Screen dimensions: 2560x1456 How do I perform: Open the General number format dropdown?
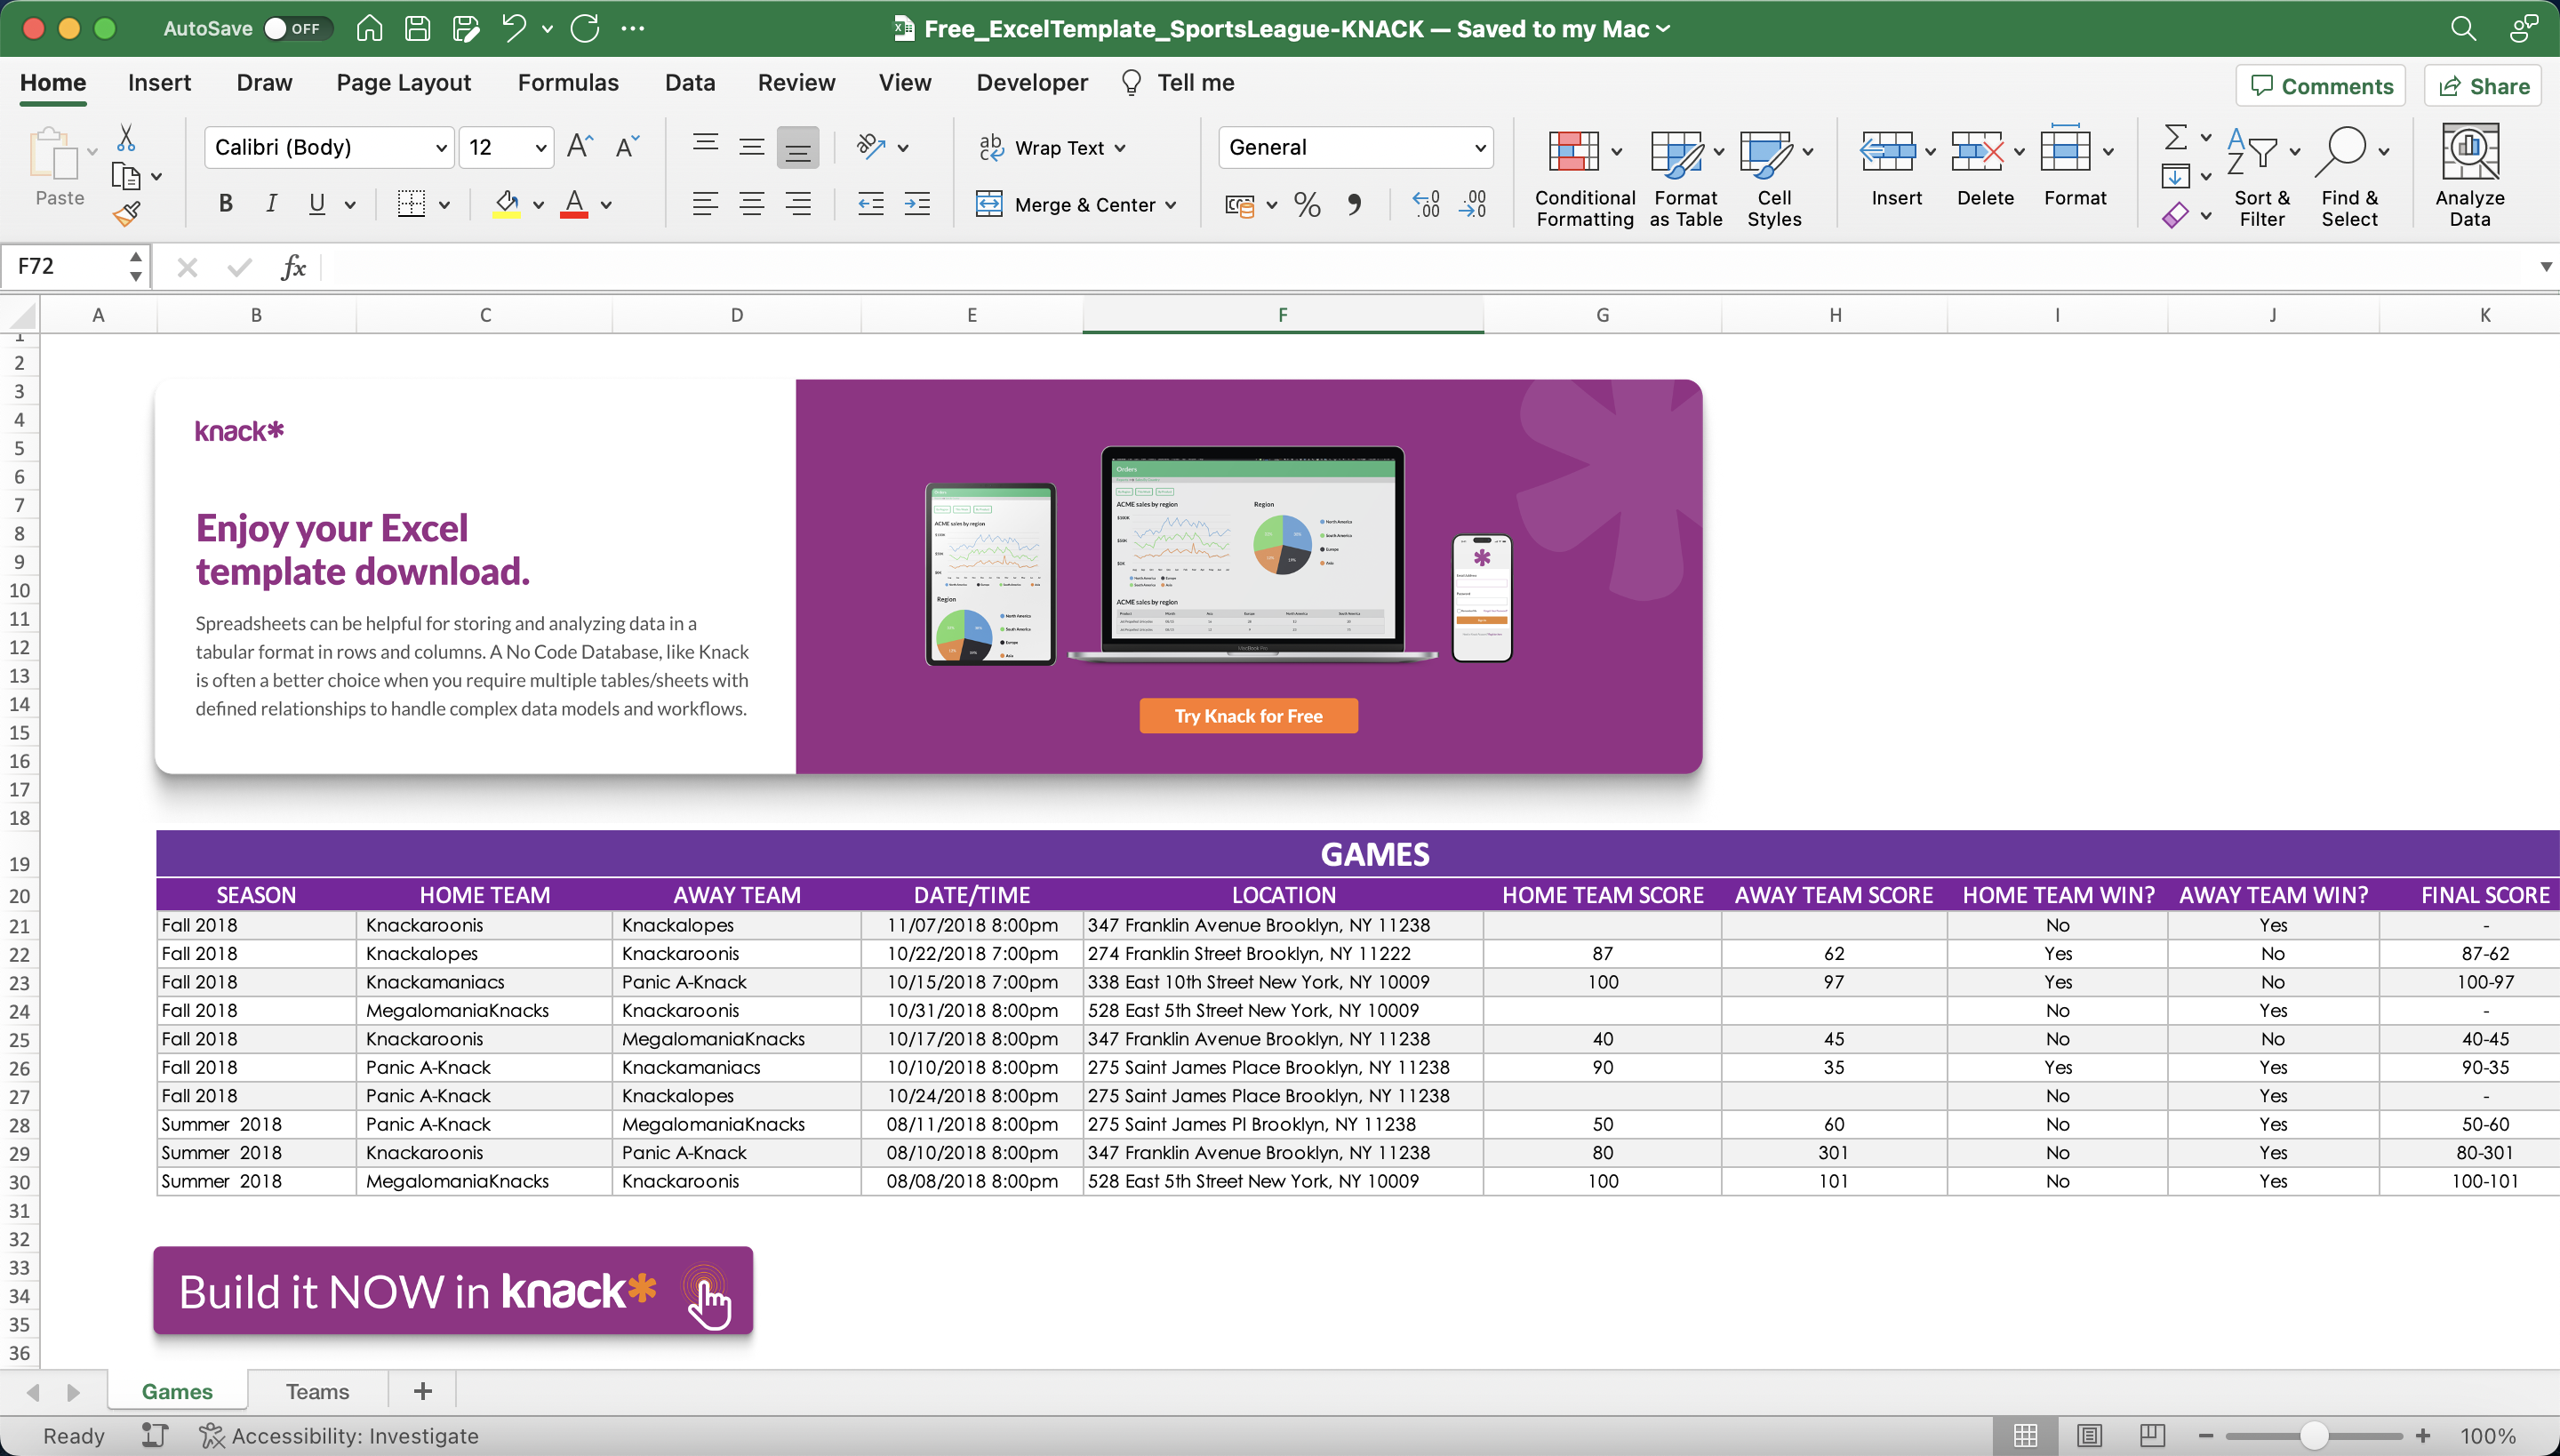pos(1479,147)
